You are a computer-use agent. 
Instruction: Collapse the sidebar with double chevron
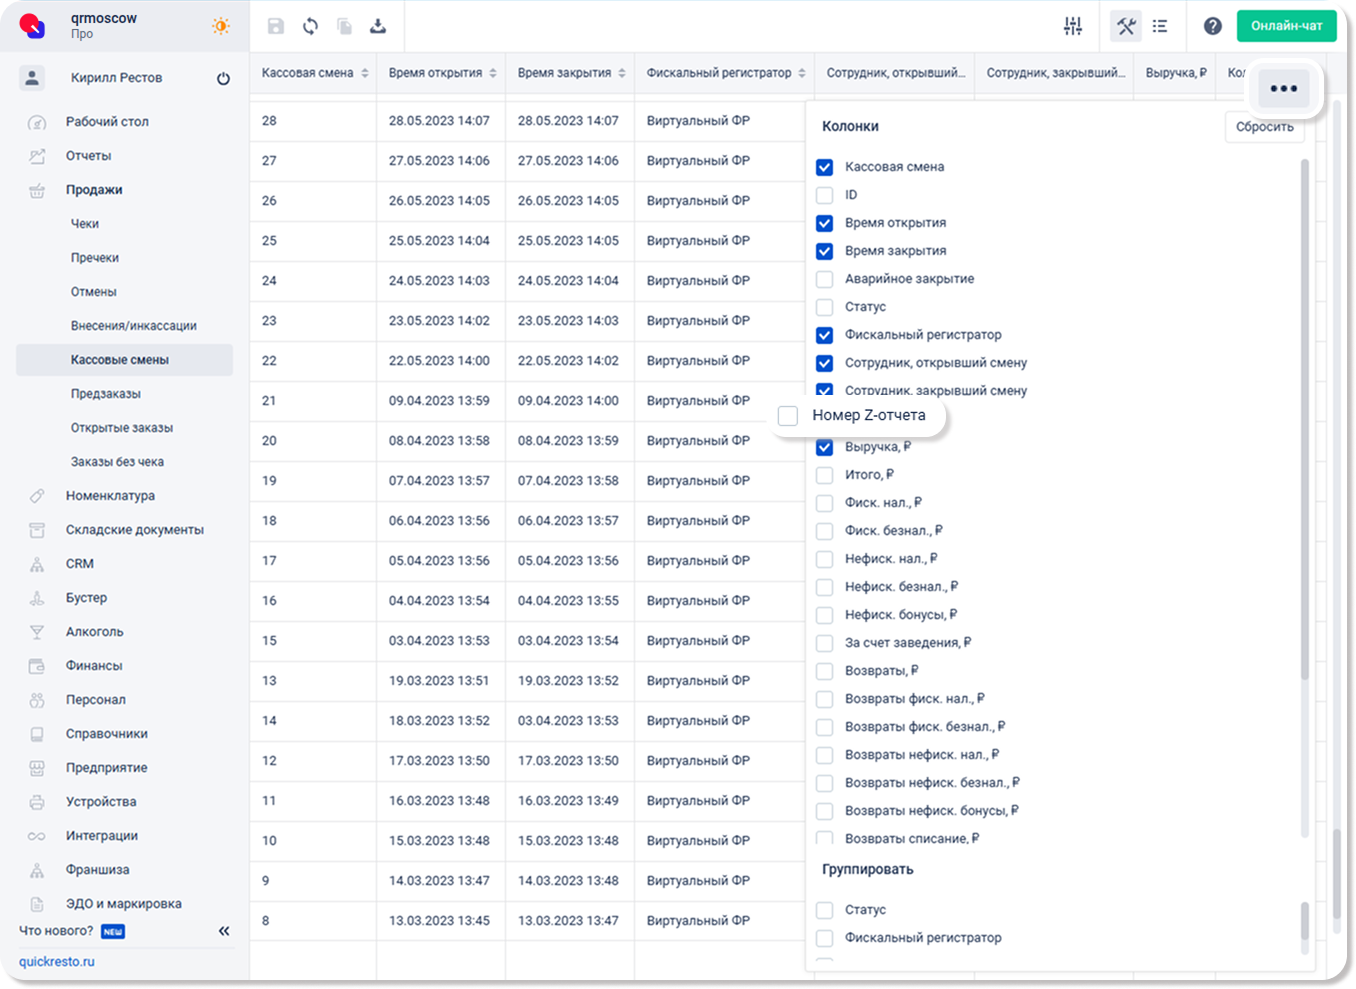pos(224,931)
